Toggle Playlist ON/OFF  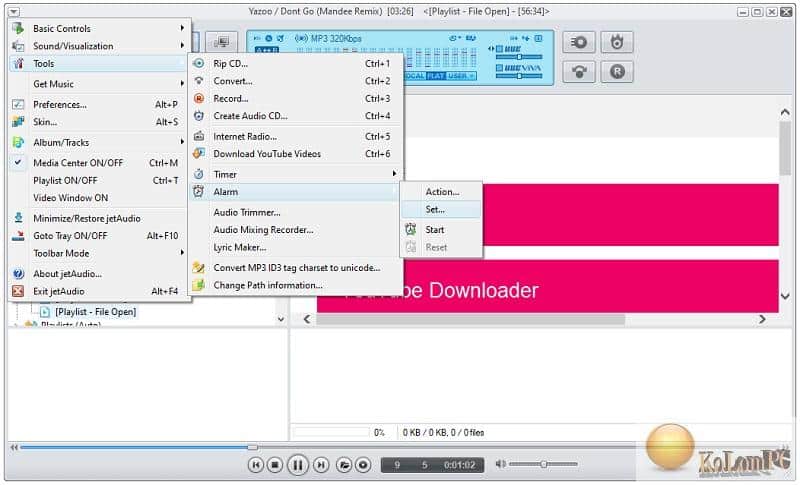point(99,181)
